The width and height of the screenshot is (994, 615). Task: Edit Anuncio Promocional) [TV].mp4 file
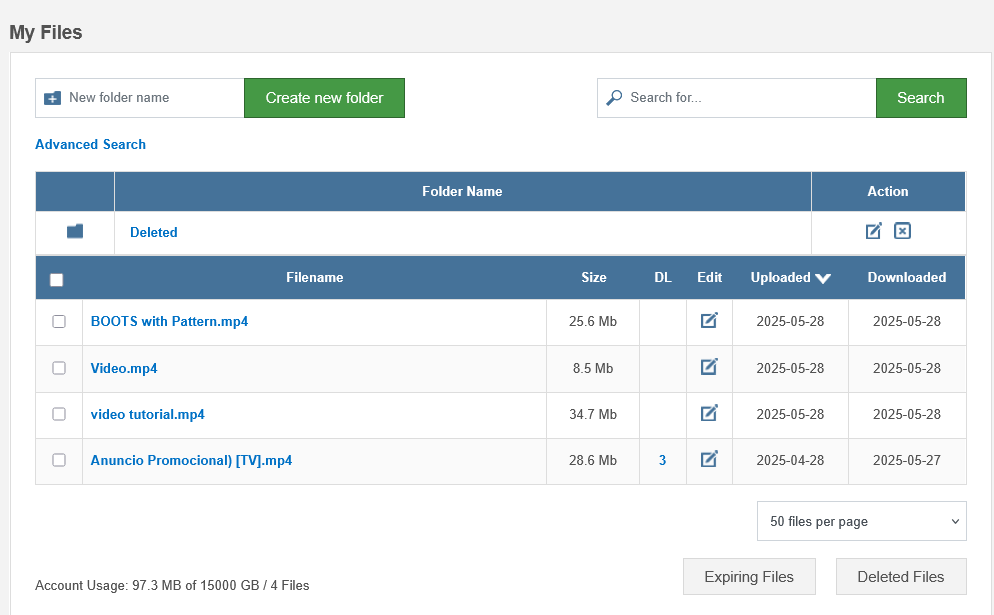point(709,459)
